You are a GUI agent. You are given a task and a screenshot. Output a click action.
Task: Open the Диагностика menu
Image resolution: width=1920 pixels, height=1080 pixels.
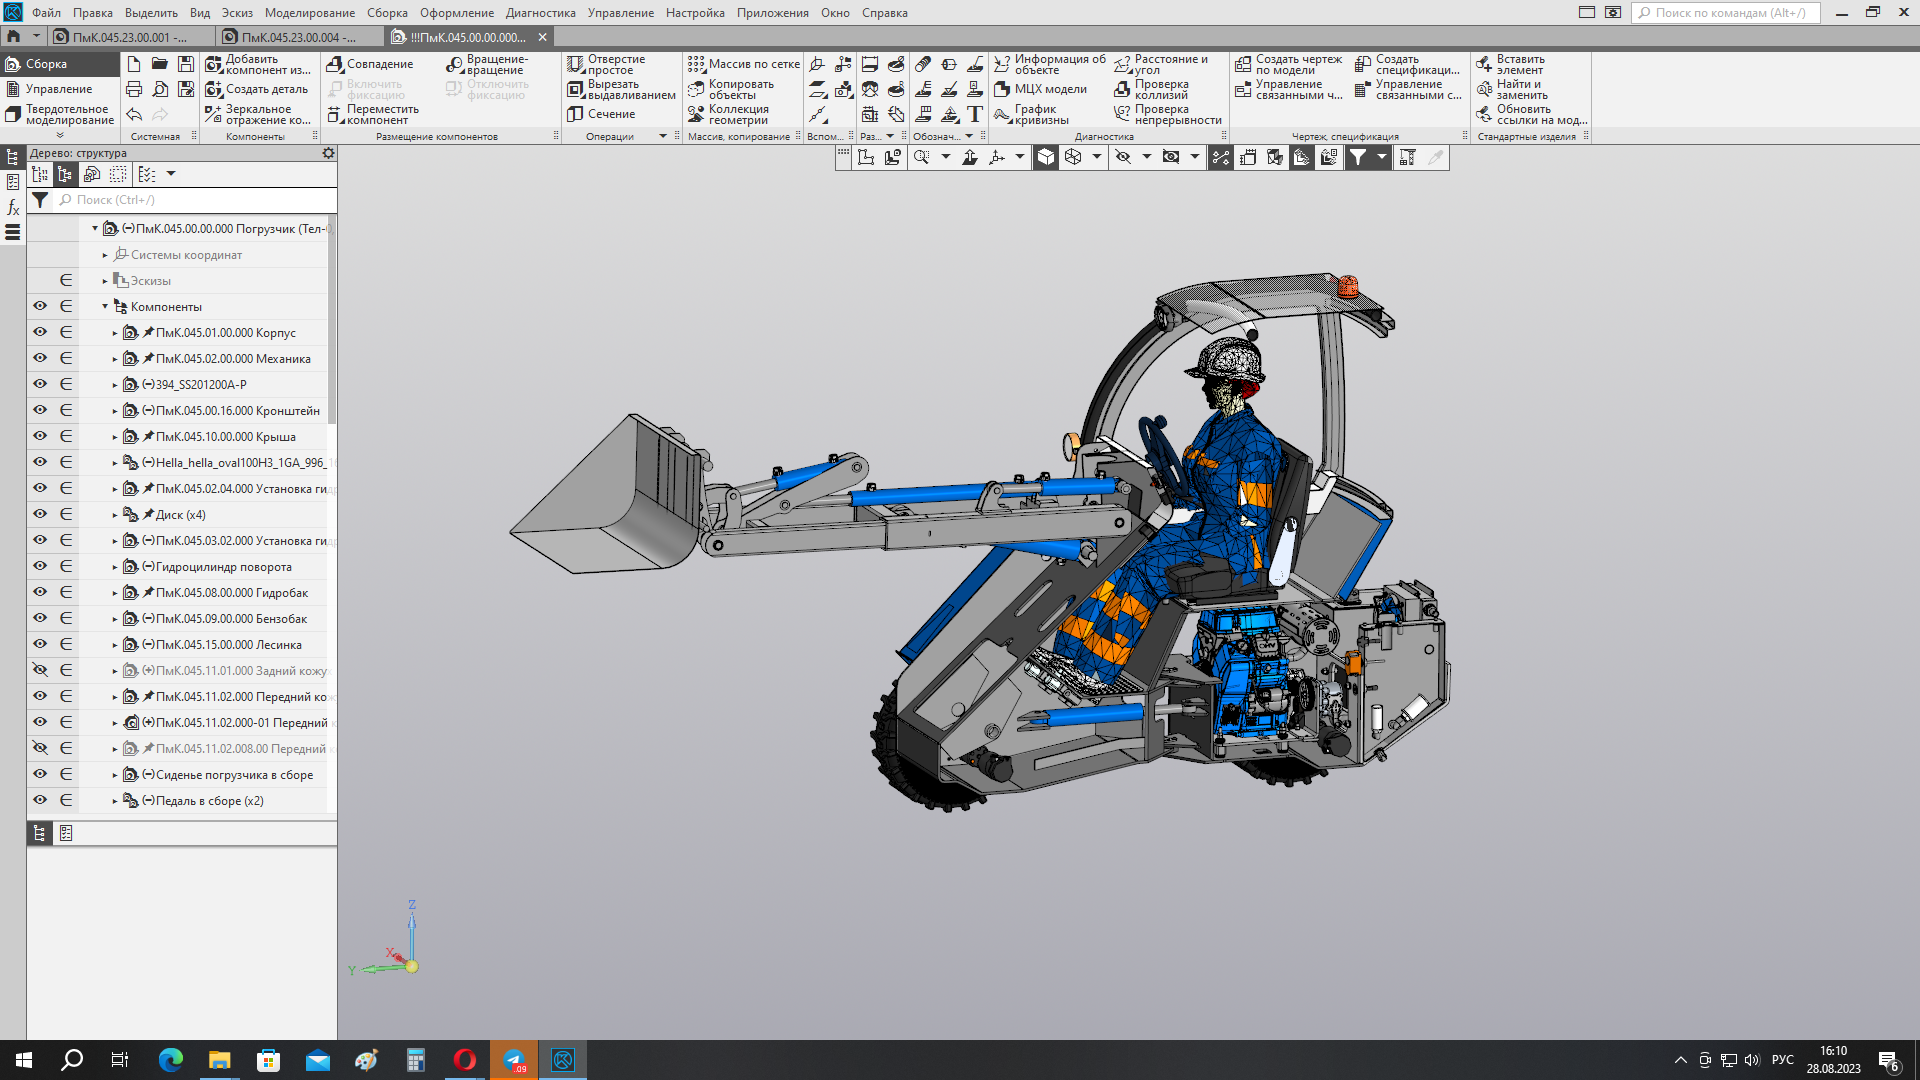pos(540,13)
